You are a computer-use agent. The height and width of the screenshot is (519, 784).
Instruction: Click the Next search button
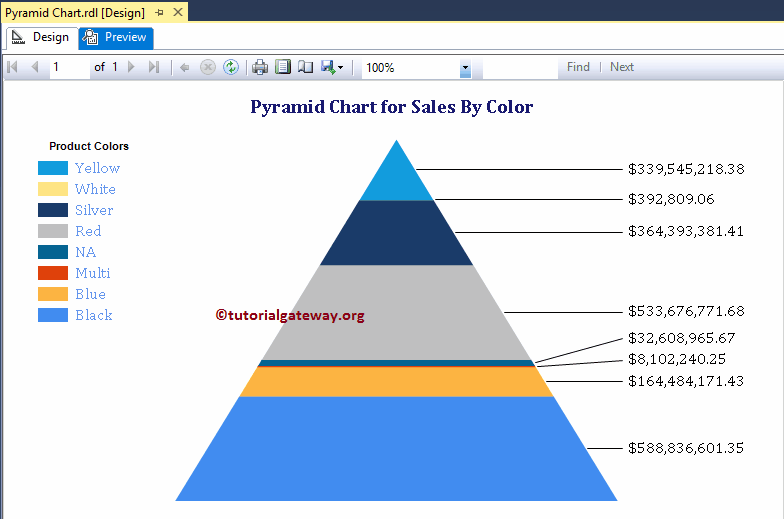(622, 67)
